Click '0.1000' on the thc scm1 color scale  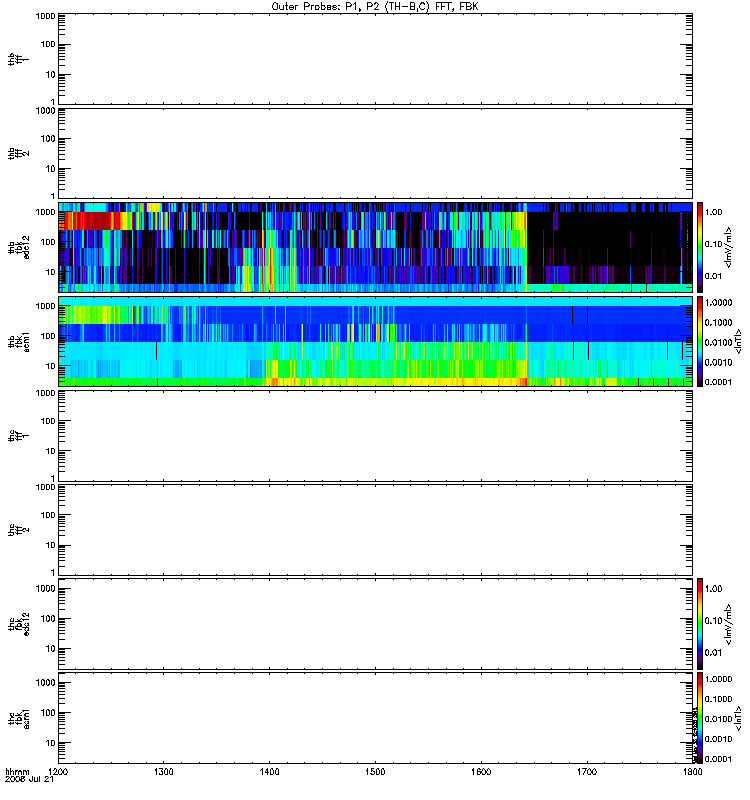point(718,699)
